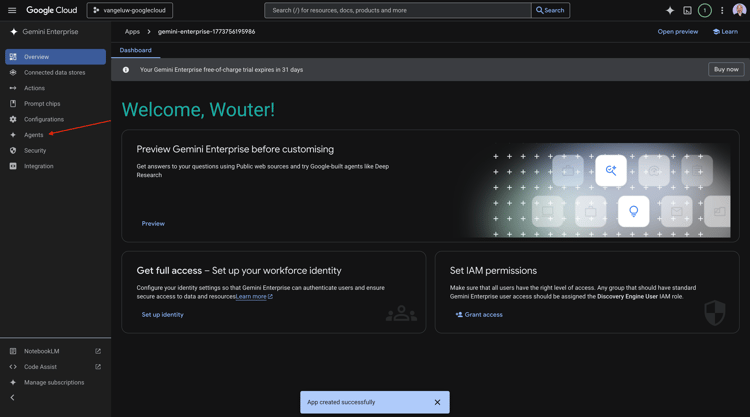Open the Learn more link
The height and width of the screenshot is (417, 750).
(x=254, y=296)
